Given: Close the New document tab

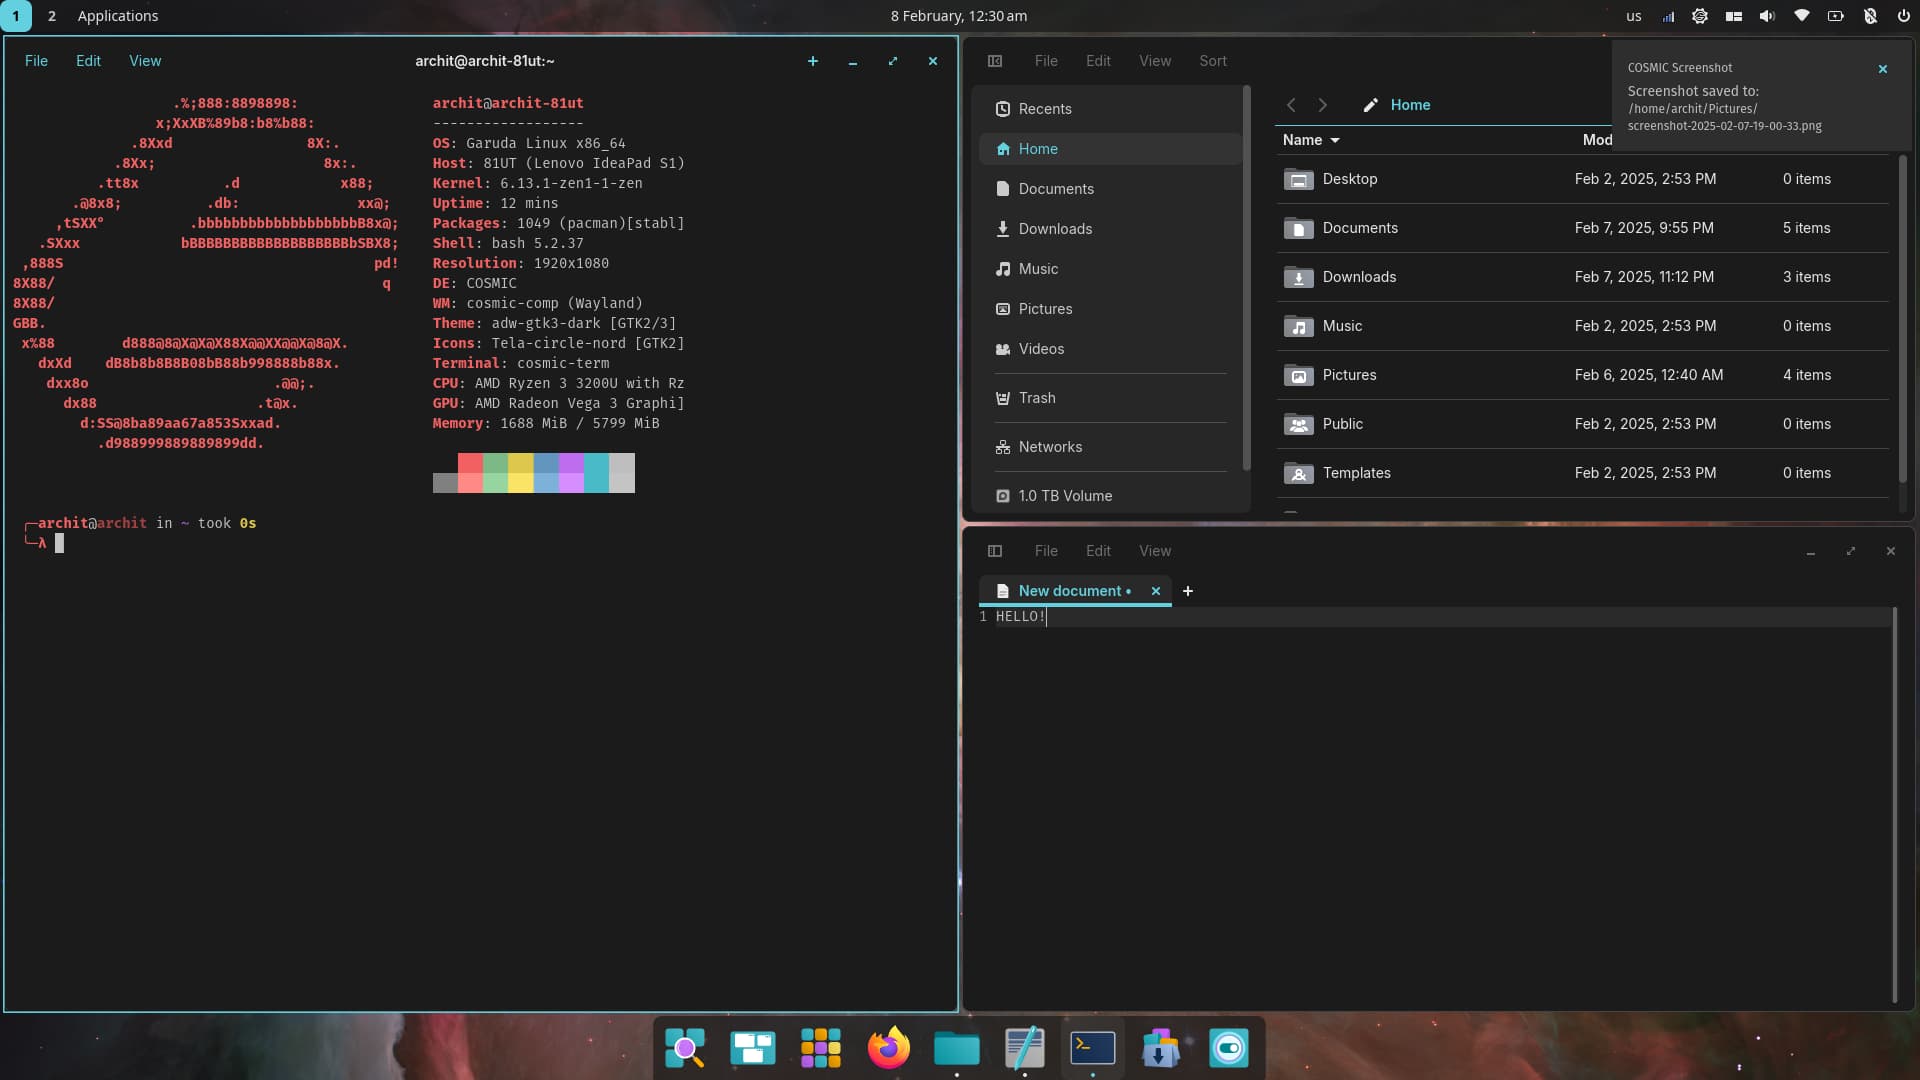Looking at the screenshot, I should click(1156, 591).
